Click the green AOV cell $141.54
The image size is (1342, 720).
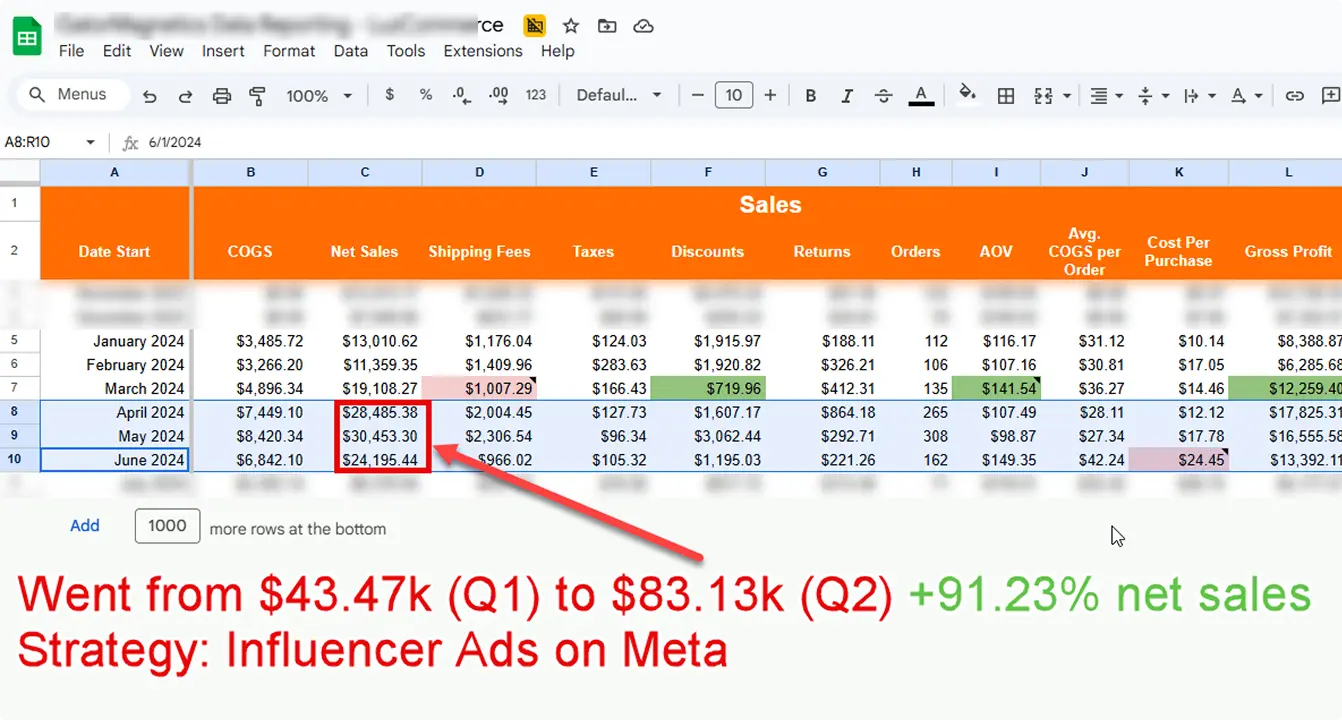click(996, 388)
